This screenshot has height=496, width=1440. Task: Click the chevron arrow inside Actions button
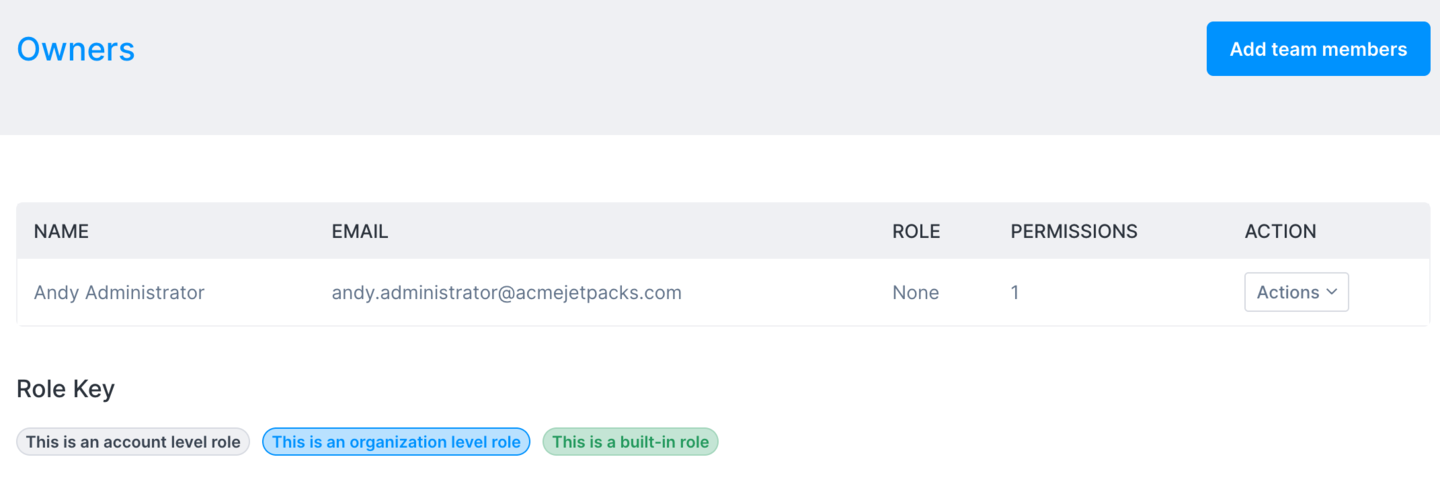pyautogui.click(x=1331, y=292)
